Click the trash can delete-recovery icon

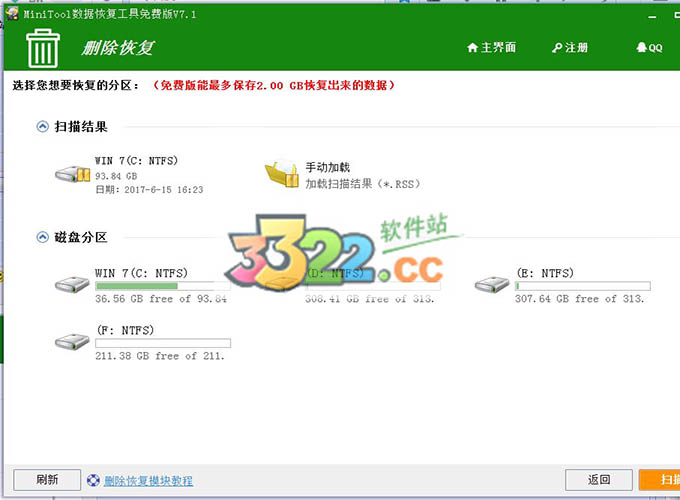[x=43, y=48]
